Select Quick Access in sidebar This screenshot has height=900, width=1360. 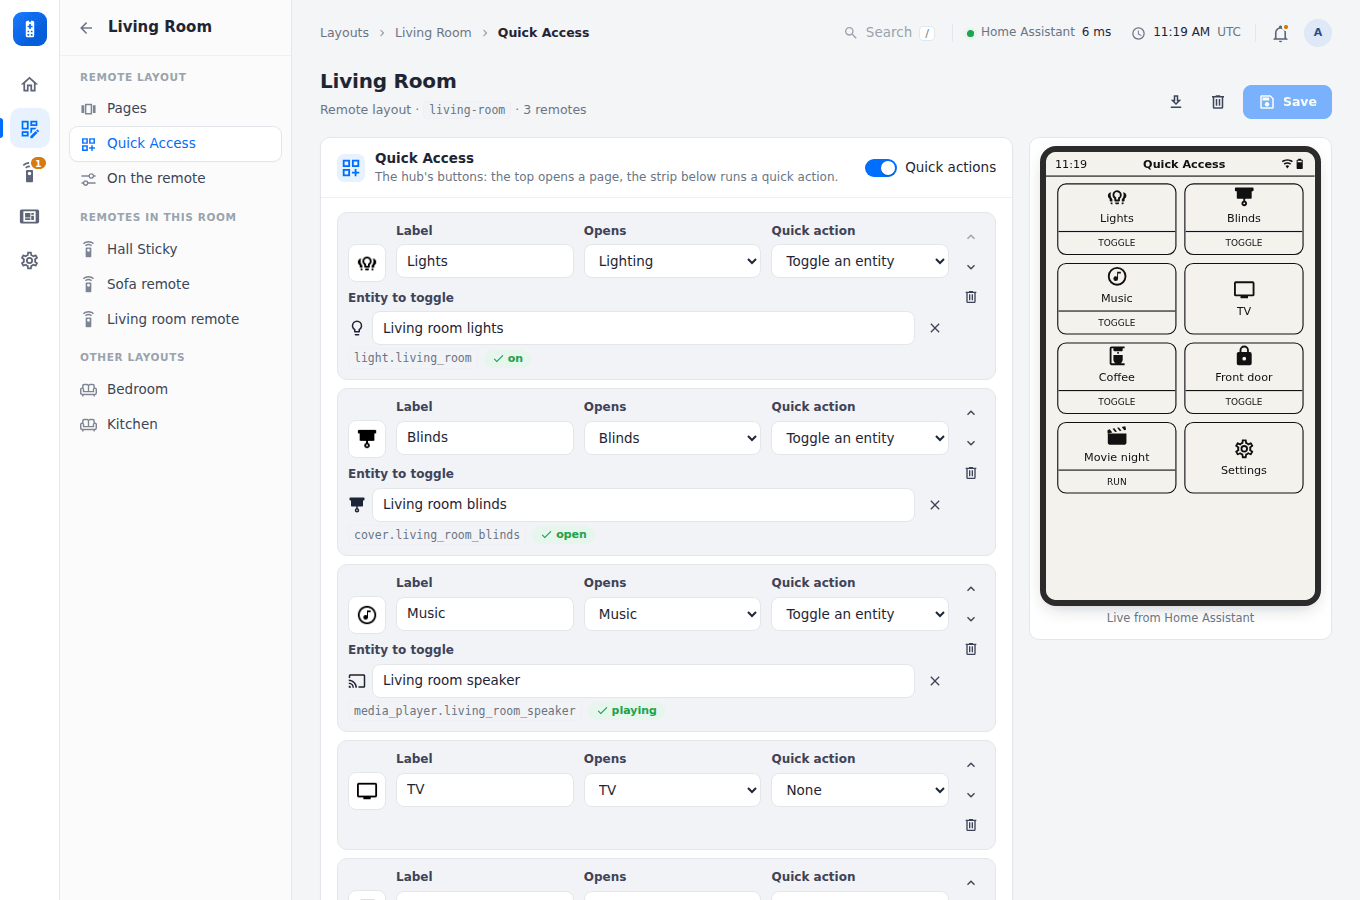(175, 143)
